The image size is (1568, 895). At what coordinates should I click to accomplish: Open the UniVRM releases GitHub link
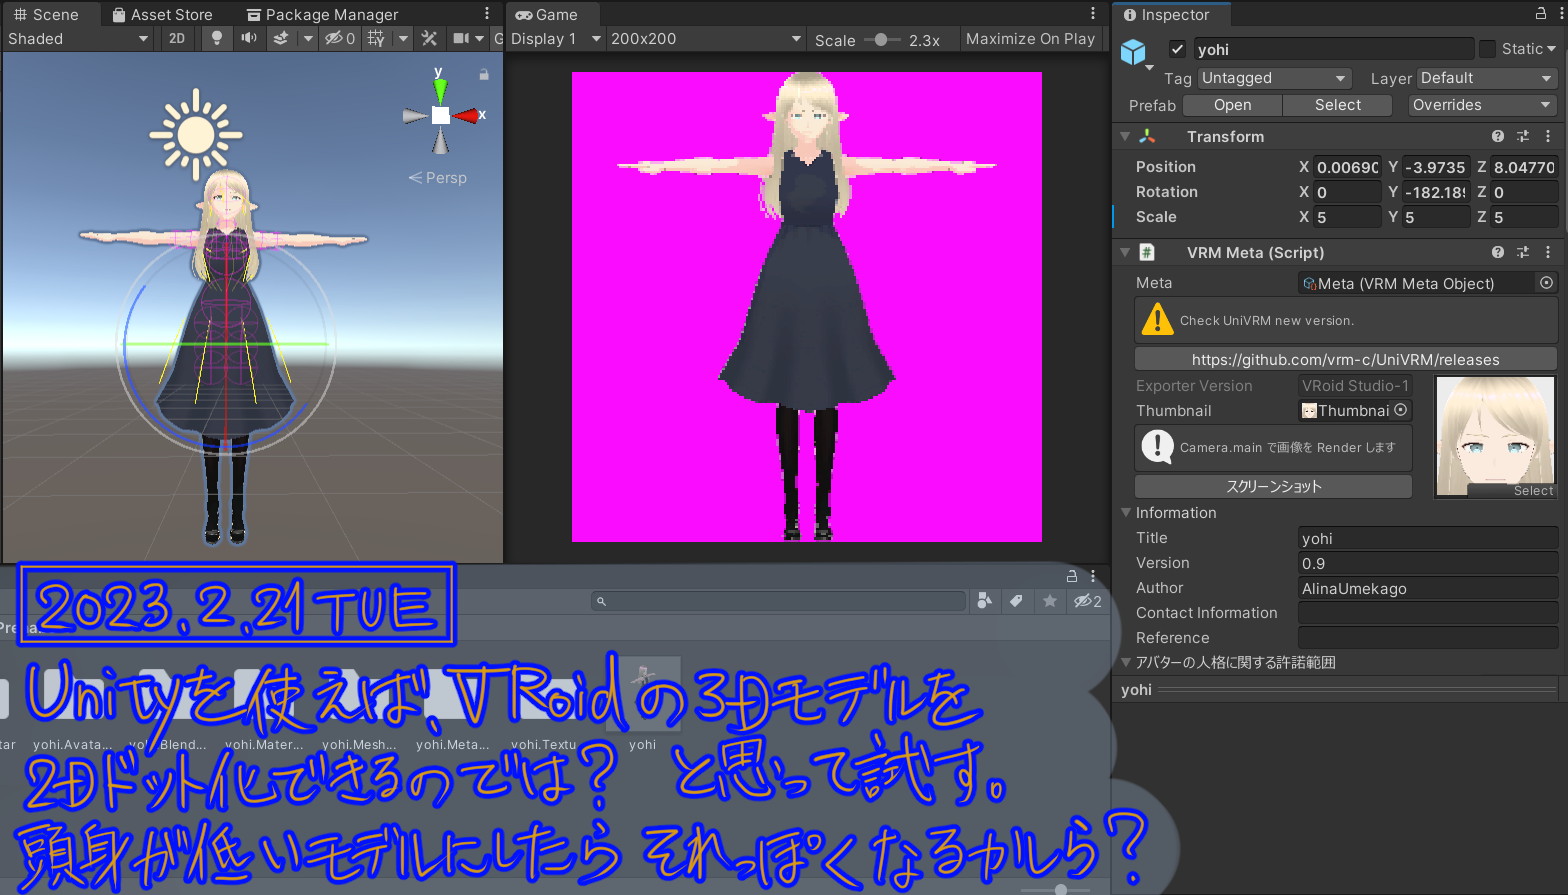point(1345,359)
